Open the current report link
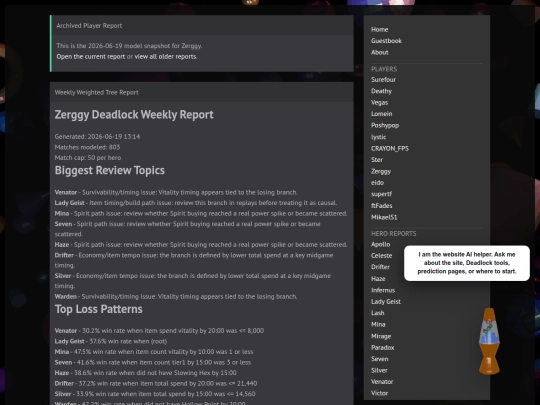 coord(91,56)
